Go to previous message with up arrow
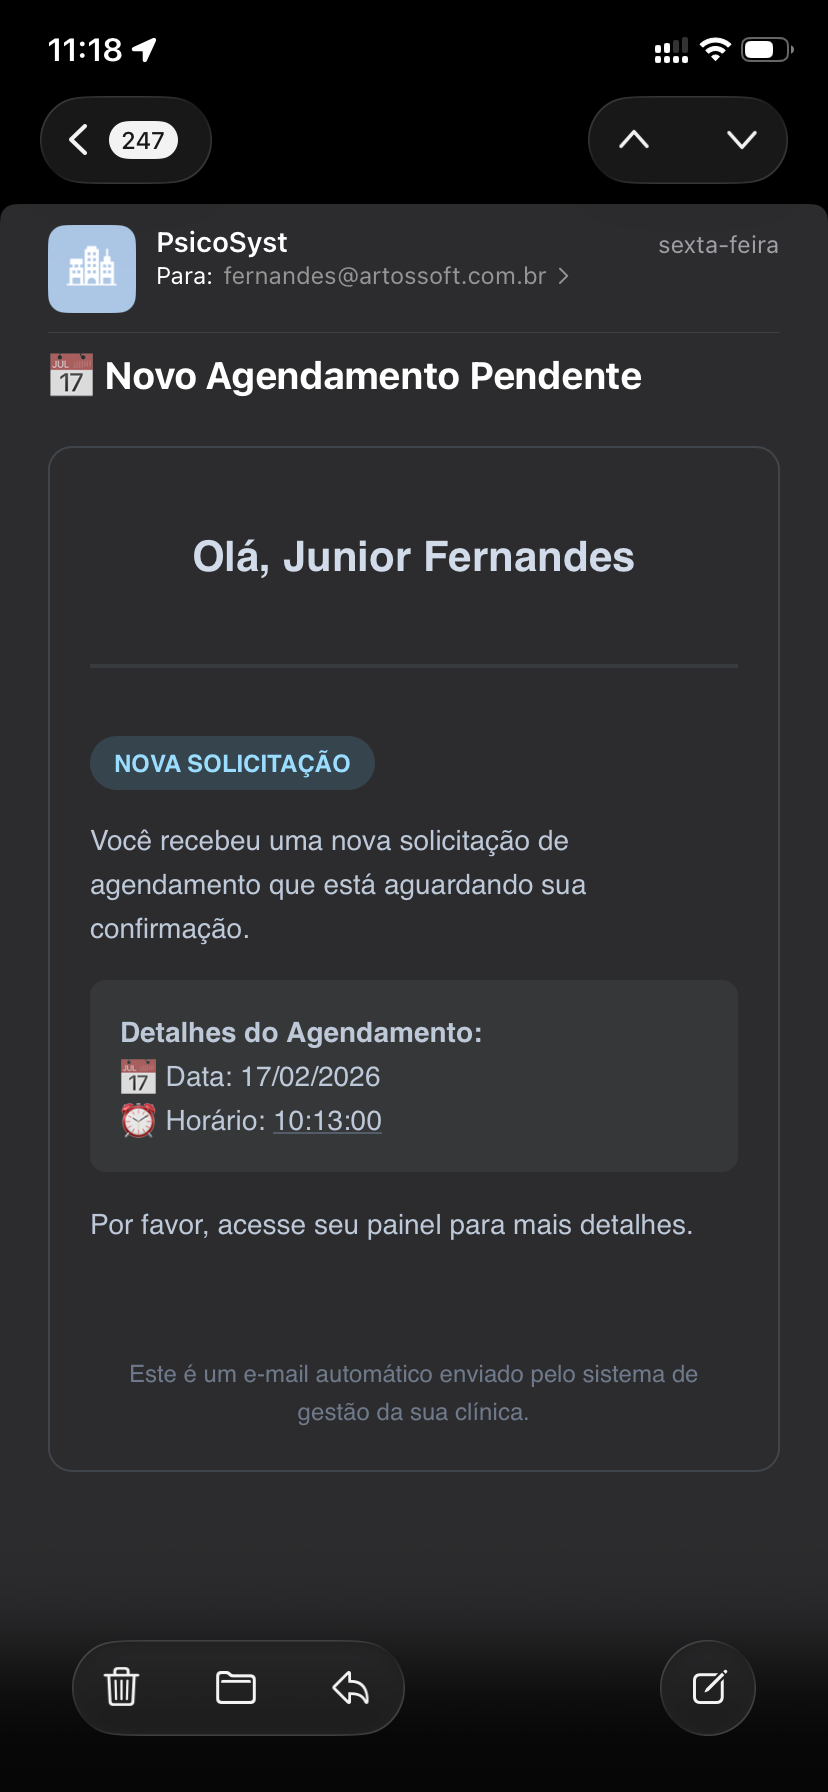 pos(634,140)
